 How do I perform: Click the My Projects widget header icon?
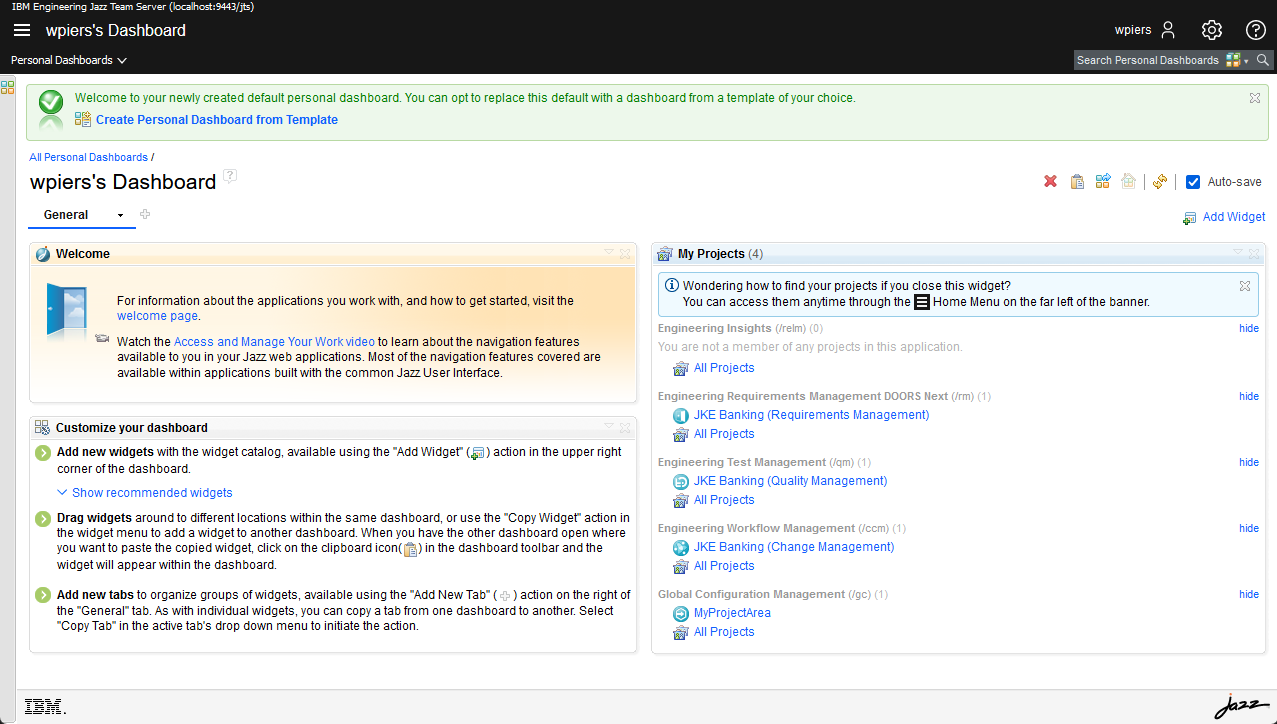[665, 254]
